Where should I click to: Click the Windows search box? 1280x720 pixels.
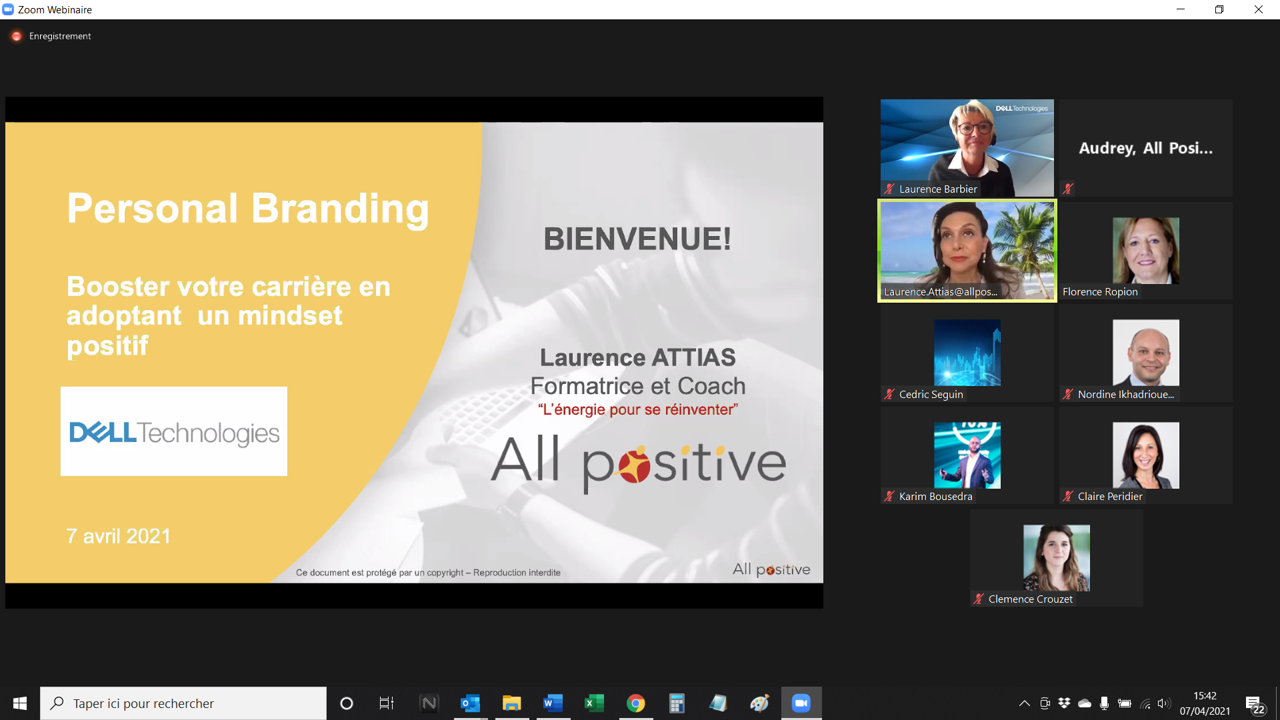pyautogui.click(x=184, y=703)
